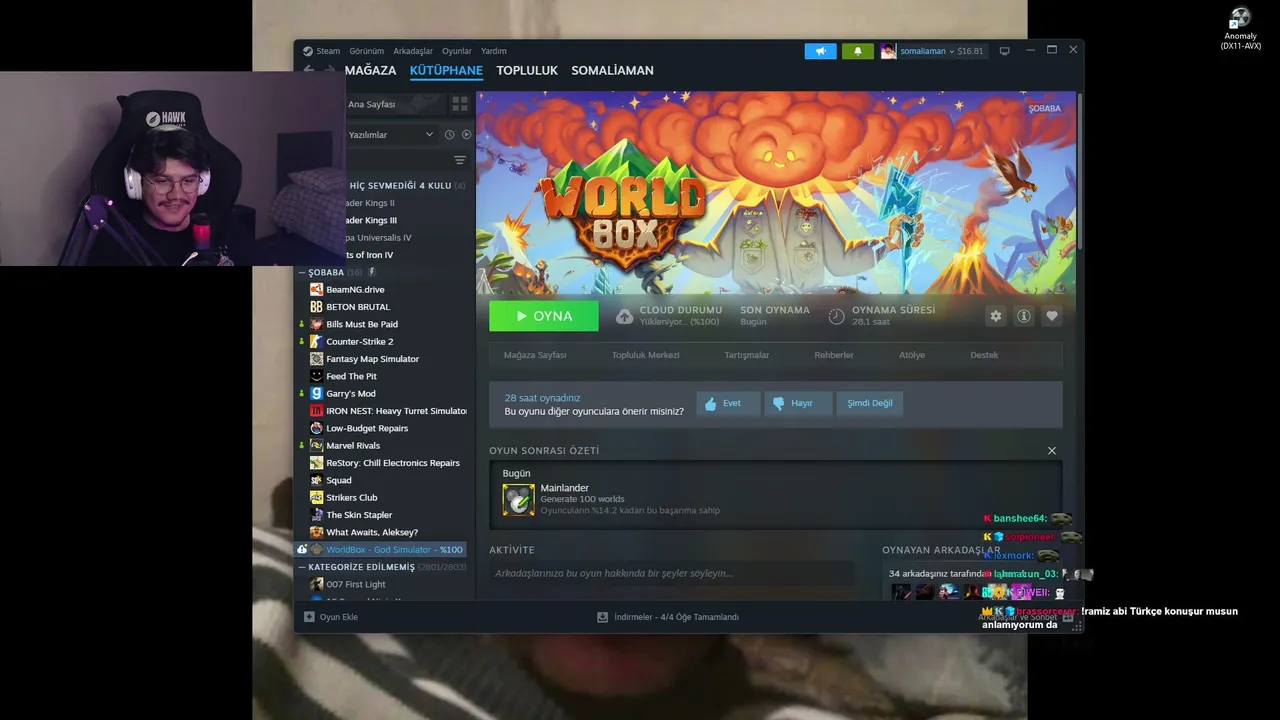
Task: Launch WorldBox with the OYNA button
Action: [544, 316]
